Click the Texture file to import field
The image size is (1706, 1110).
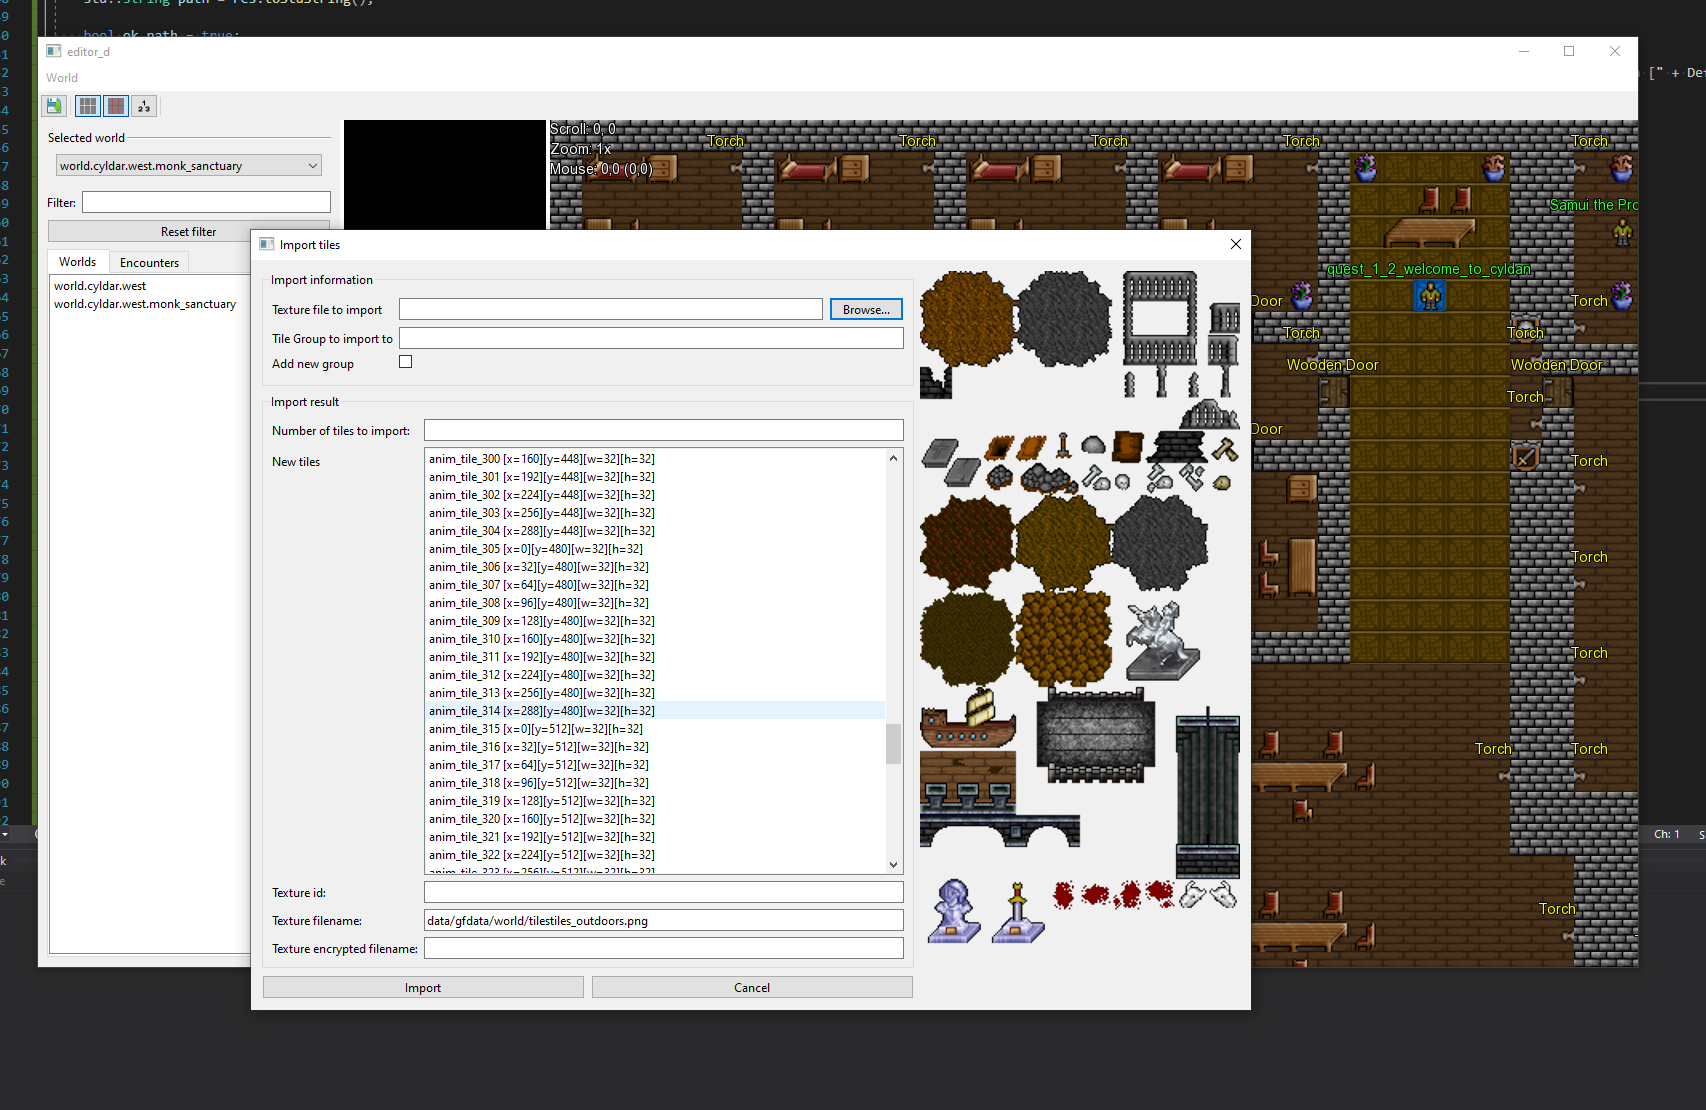611,310
